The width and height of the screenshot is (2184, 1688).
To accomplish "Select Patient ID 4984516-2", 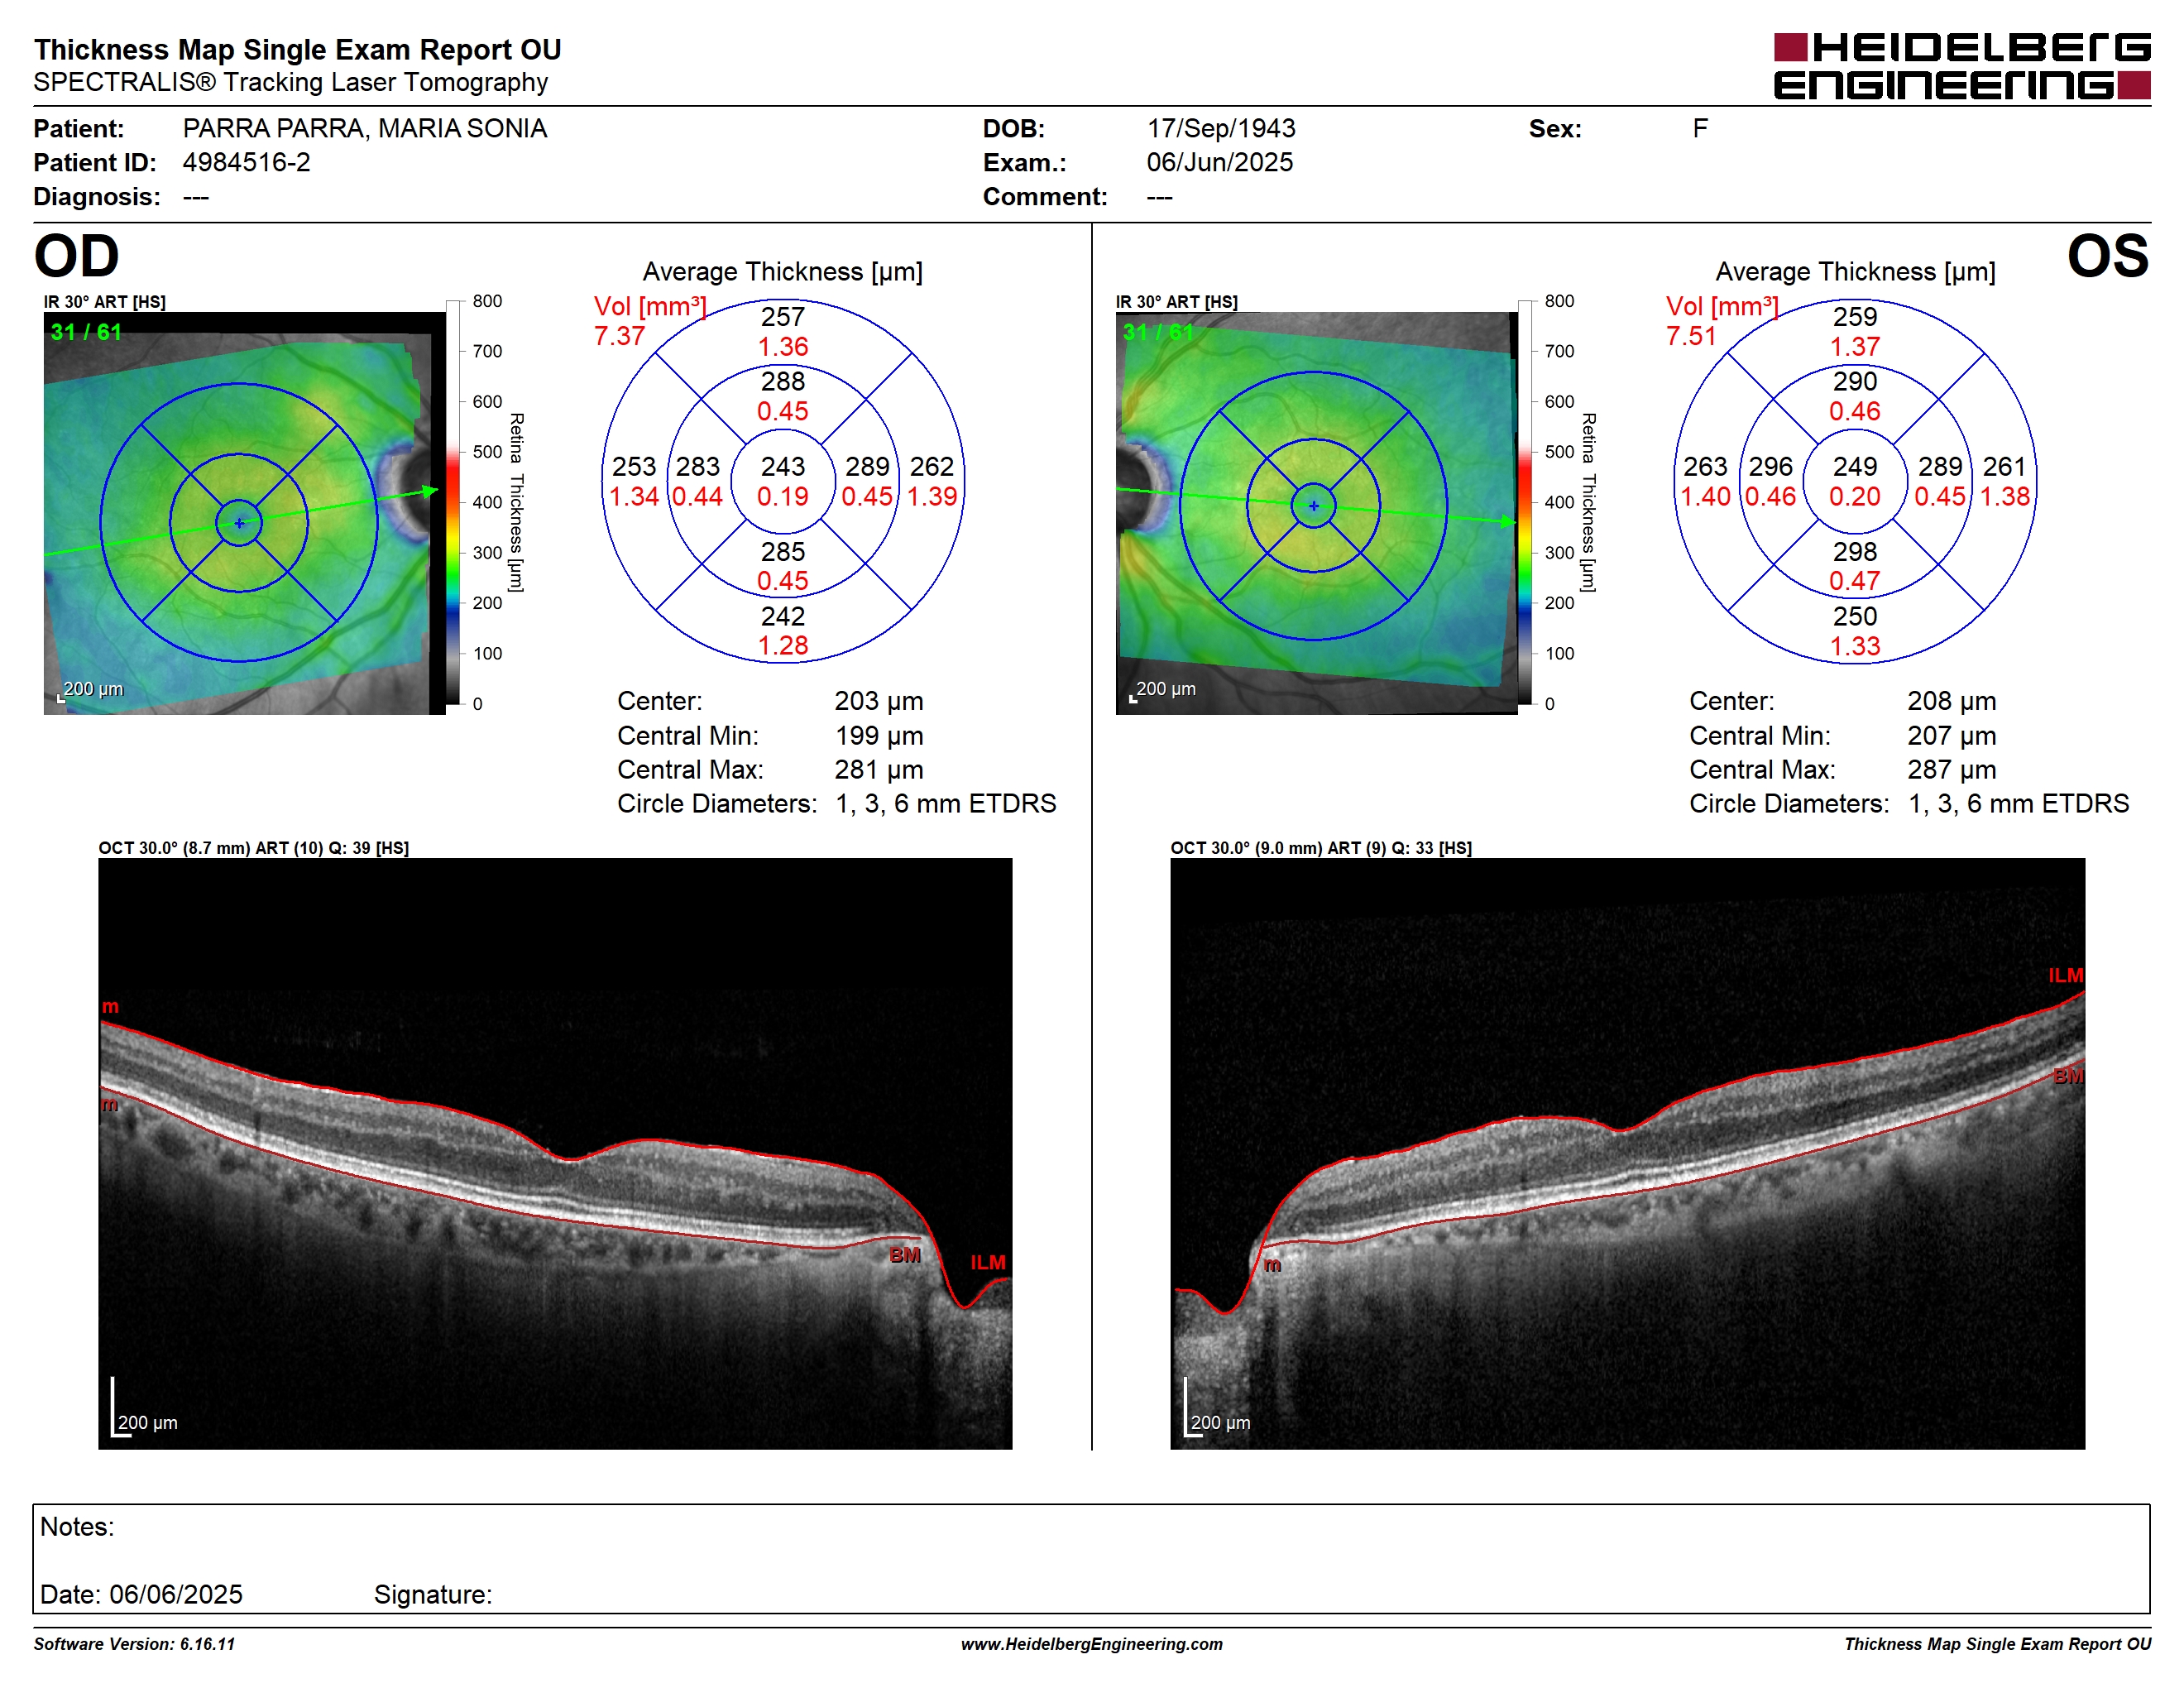I will [246, 163].
